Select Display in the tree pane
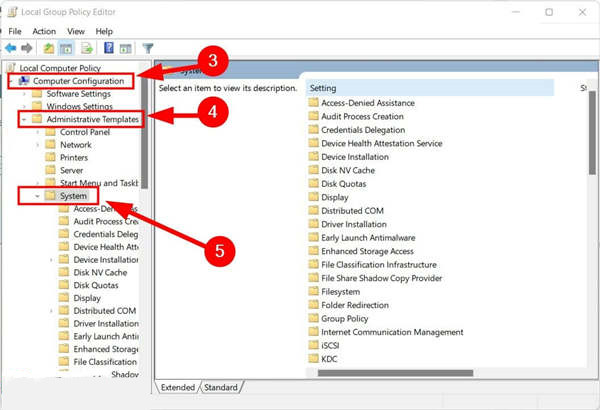The image size is (600, 410). (87, 298)
